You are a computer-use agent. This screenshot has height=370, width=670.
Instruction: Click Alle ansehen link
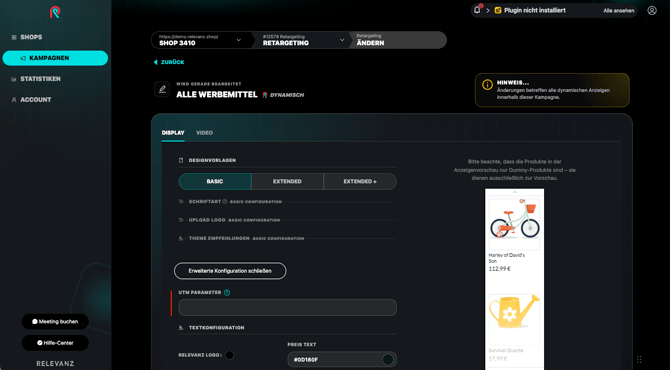(x=619, y=11)
